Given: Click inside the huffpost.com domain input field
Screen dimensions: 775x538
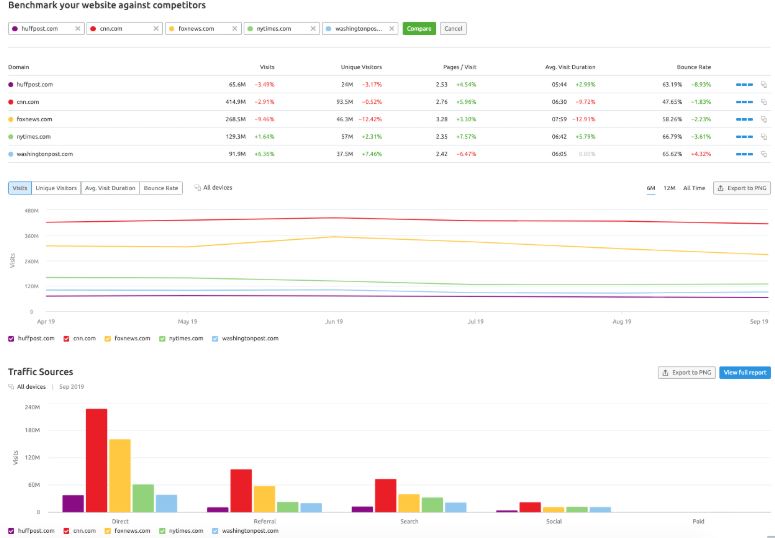Looking at the screenshot, I should coord(46,29).
